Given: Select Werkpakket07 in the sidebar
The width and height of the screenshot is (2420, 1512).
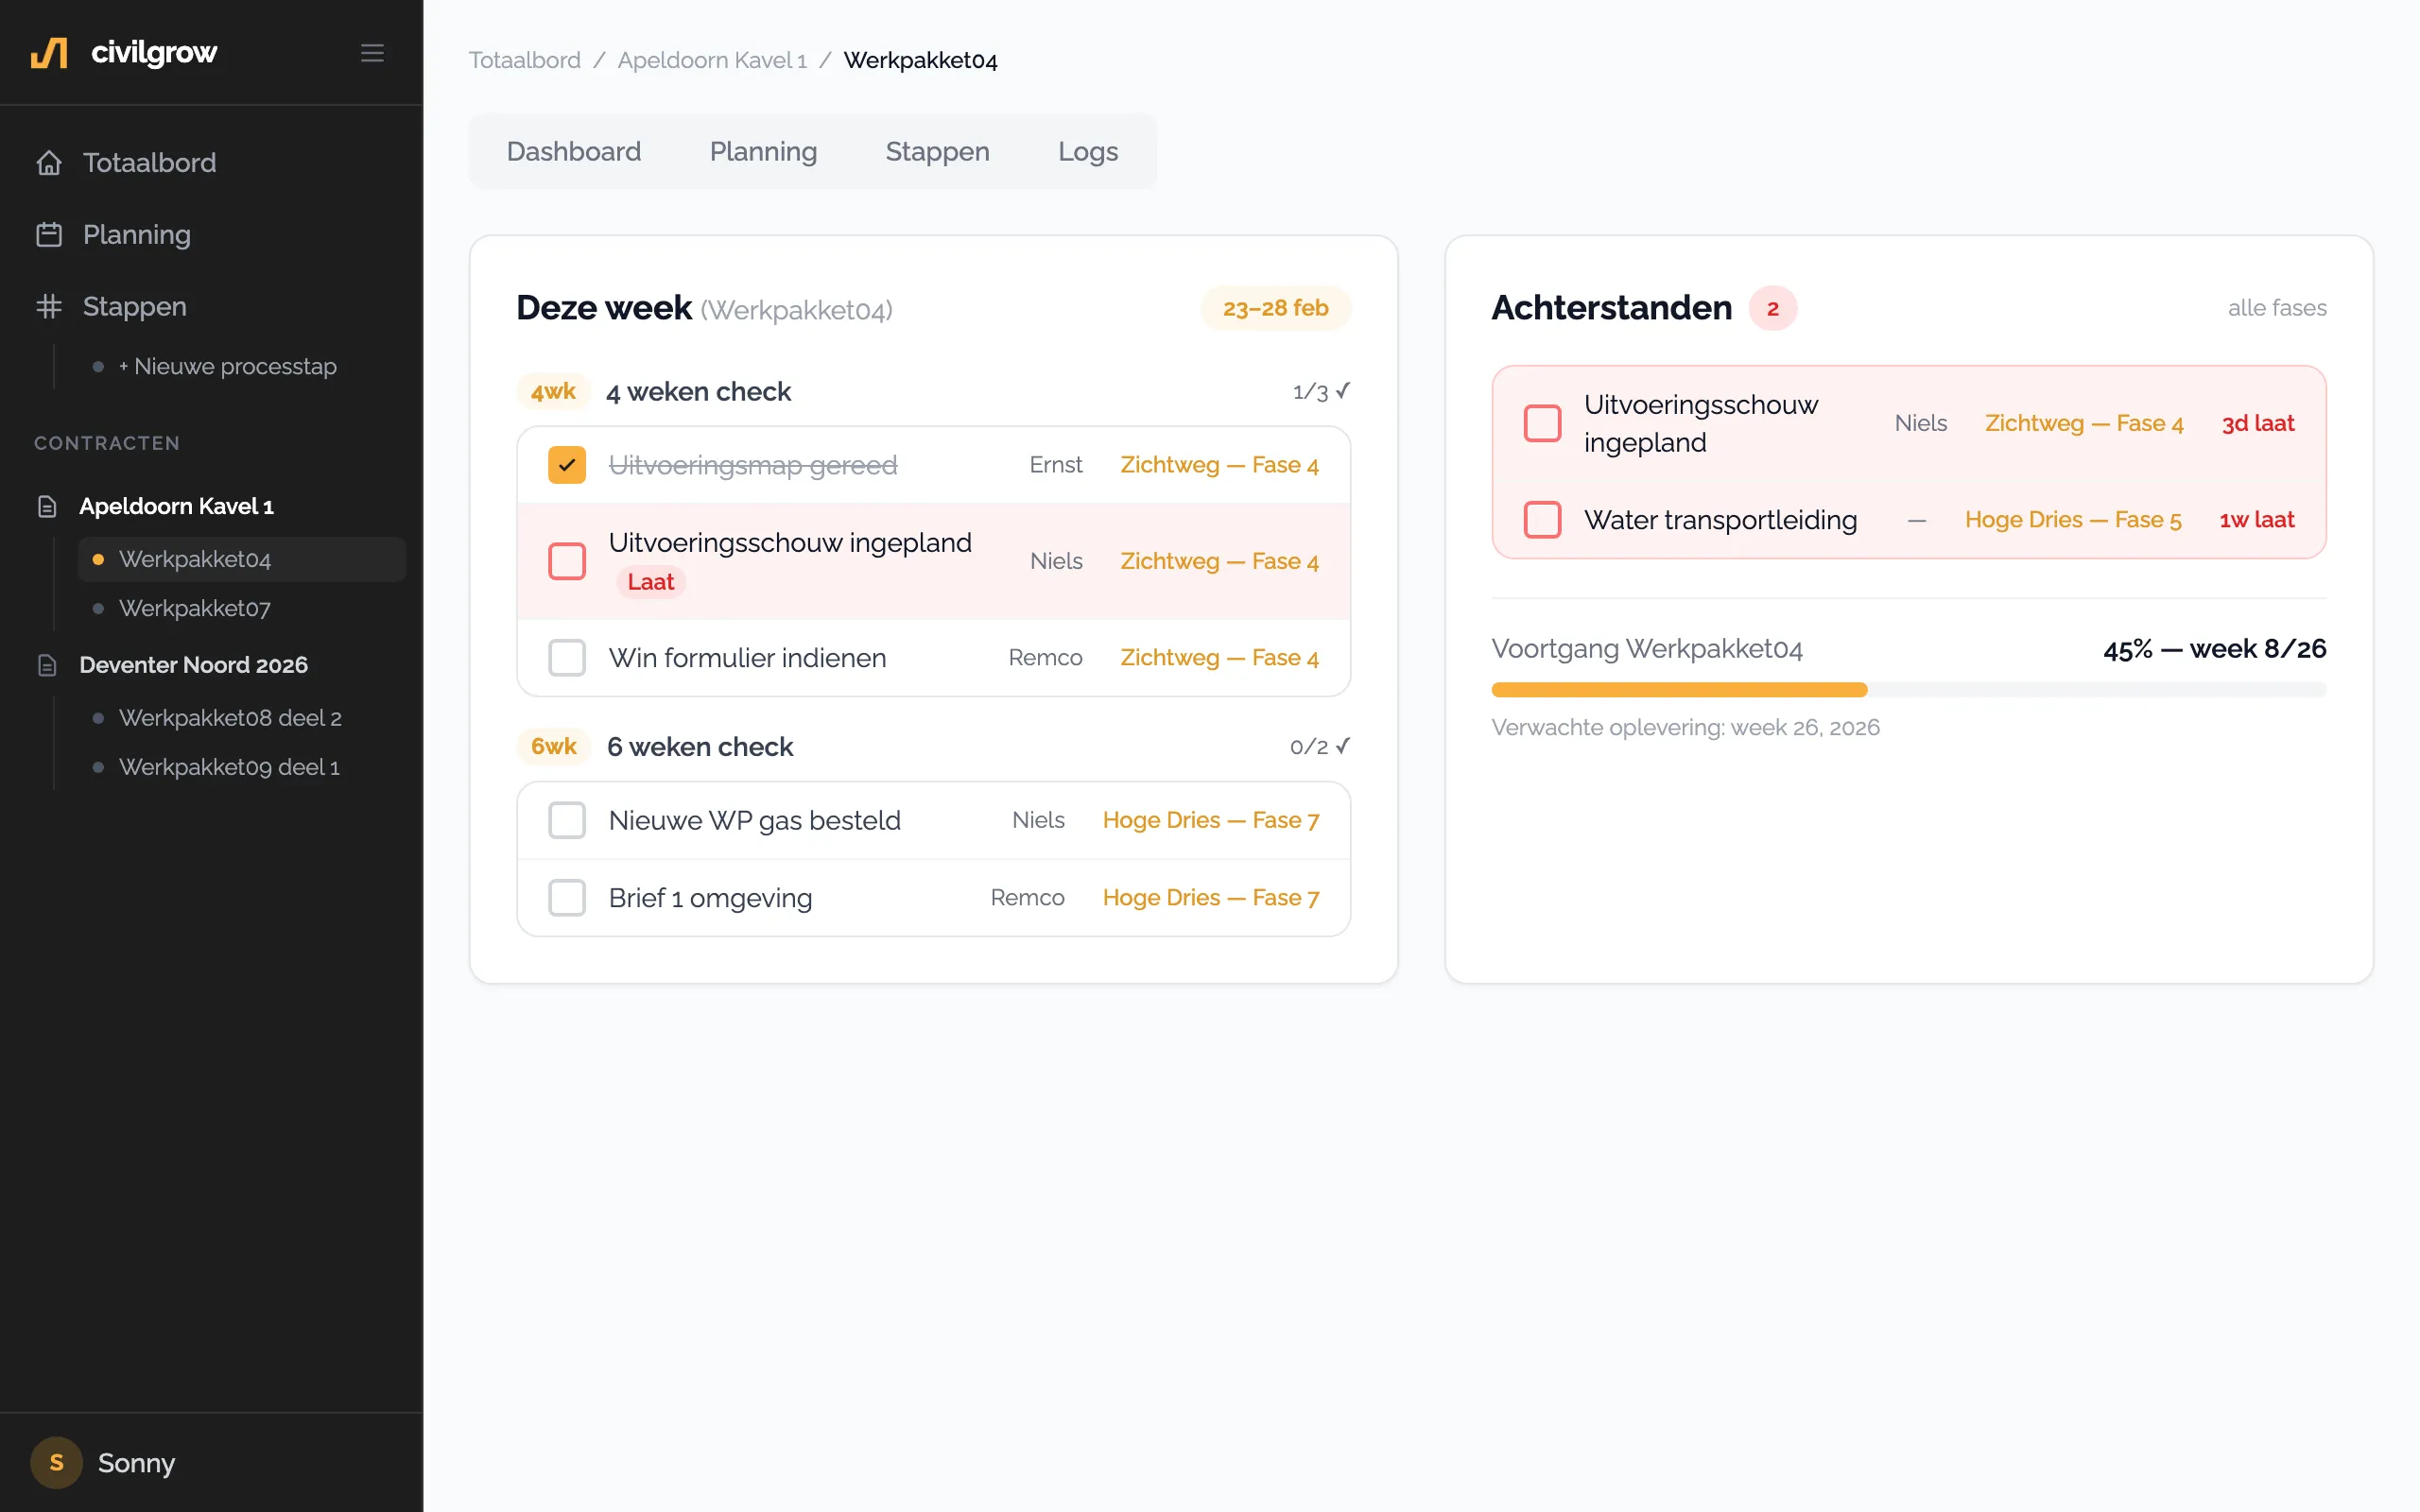Looking at the screenshot, I should pyautogui.click(x=196, y=608).
